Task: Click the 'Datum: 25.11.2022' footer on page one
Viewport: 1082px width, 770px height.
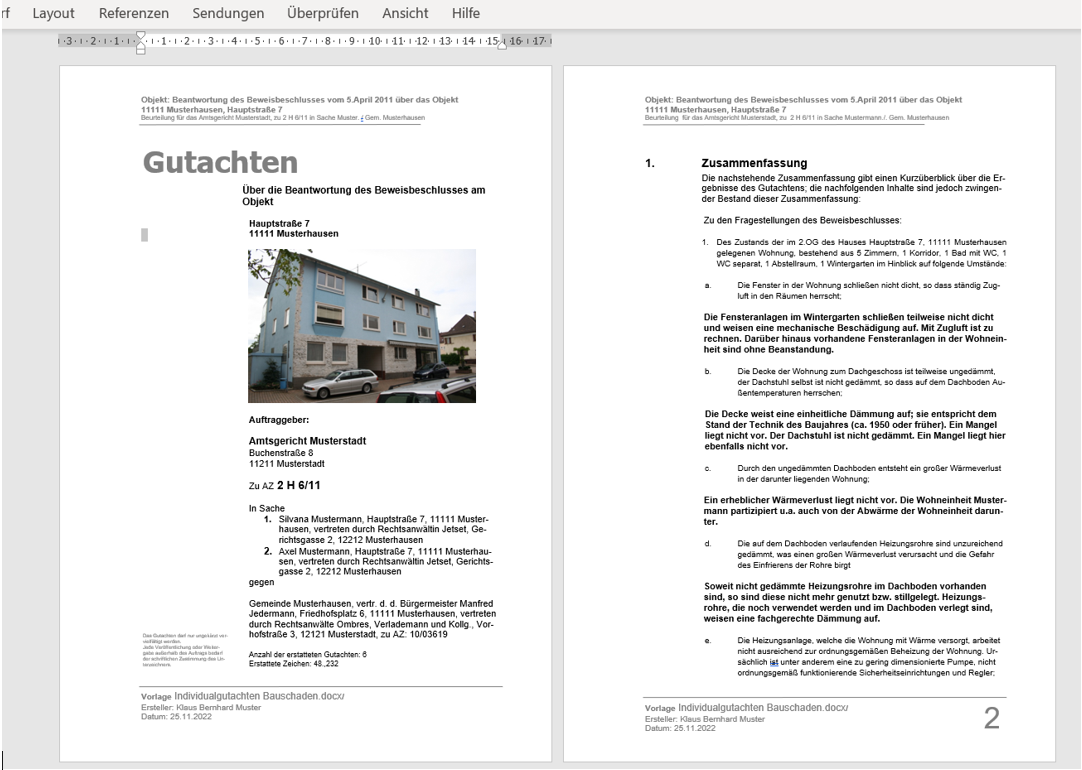Action: point(176,717)
